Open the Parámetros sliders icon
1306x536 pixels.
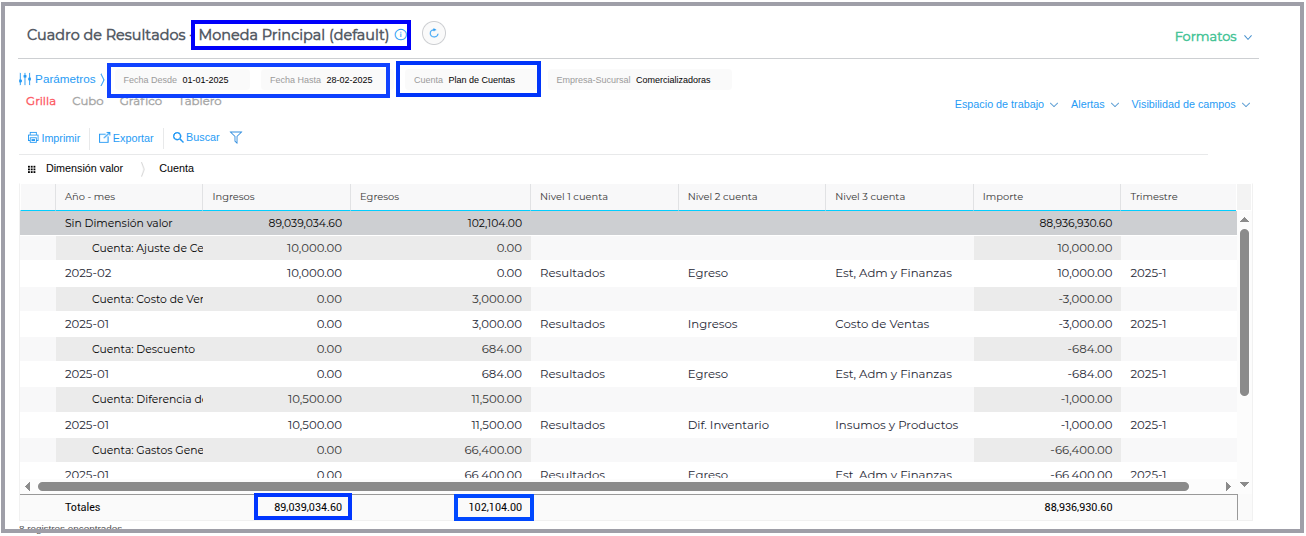[25, 79]
